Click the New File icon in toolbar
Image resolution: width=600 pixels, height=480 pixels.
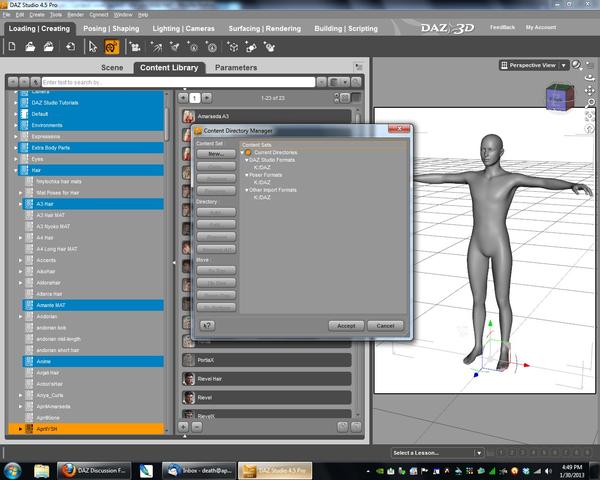tap(14, 47)
